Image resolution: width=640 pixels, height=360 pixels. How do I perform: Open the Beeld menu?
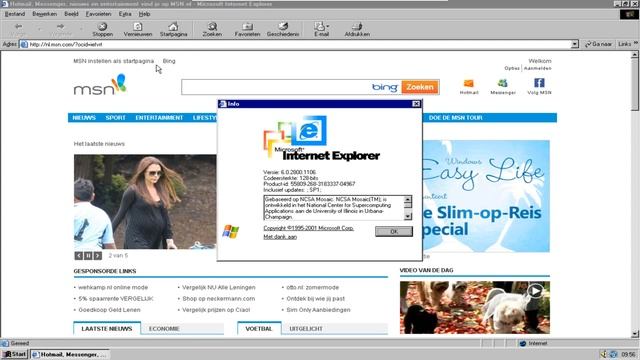point(71,14)
